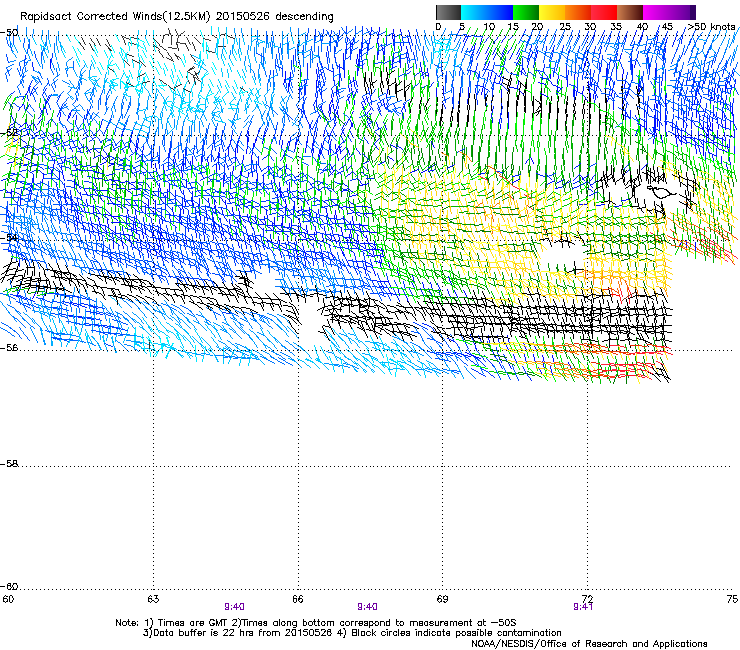Image resolution: width=740 pixels, height=650 pixels.
Task: Click the 66 longitude axis label
Action: pyautogui.click(x=298, y=599)
